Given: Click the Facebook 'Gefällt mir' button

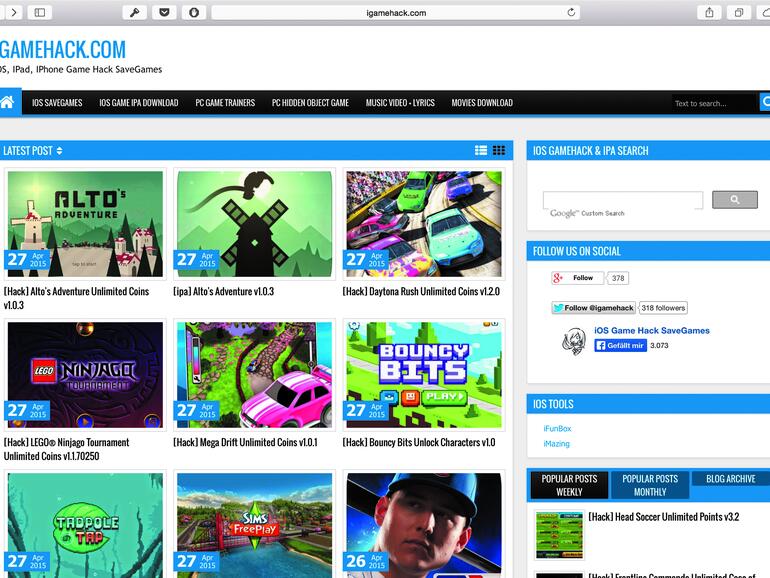Looking at the screenshot, I should click(620, 346).
